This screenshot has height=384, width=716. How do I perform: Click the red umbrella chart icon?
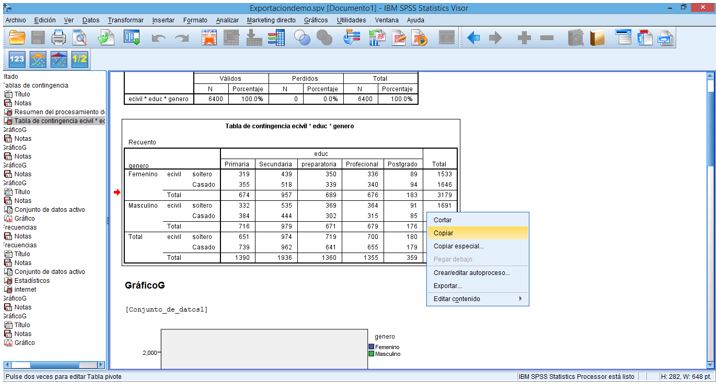[59, 59]
